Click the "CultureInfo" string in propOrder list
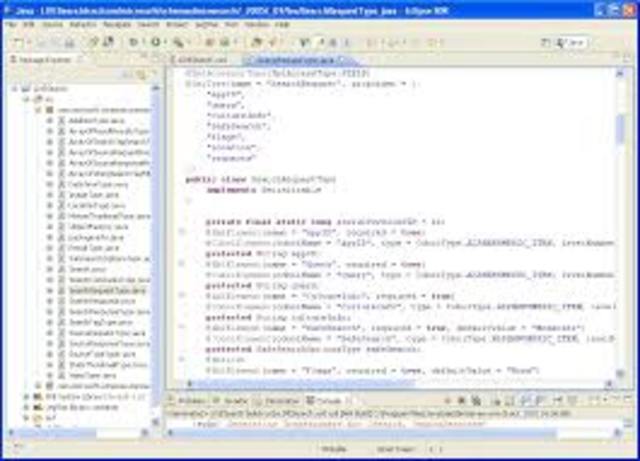The image size is (640, 461). (238, 116)
